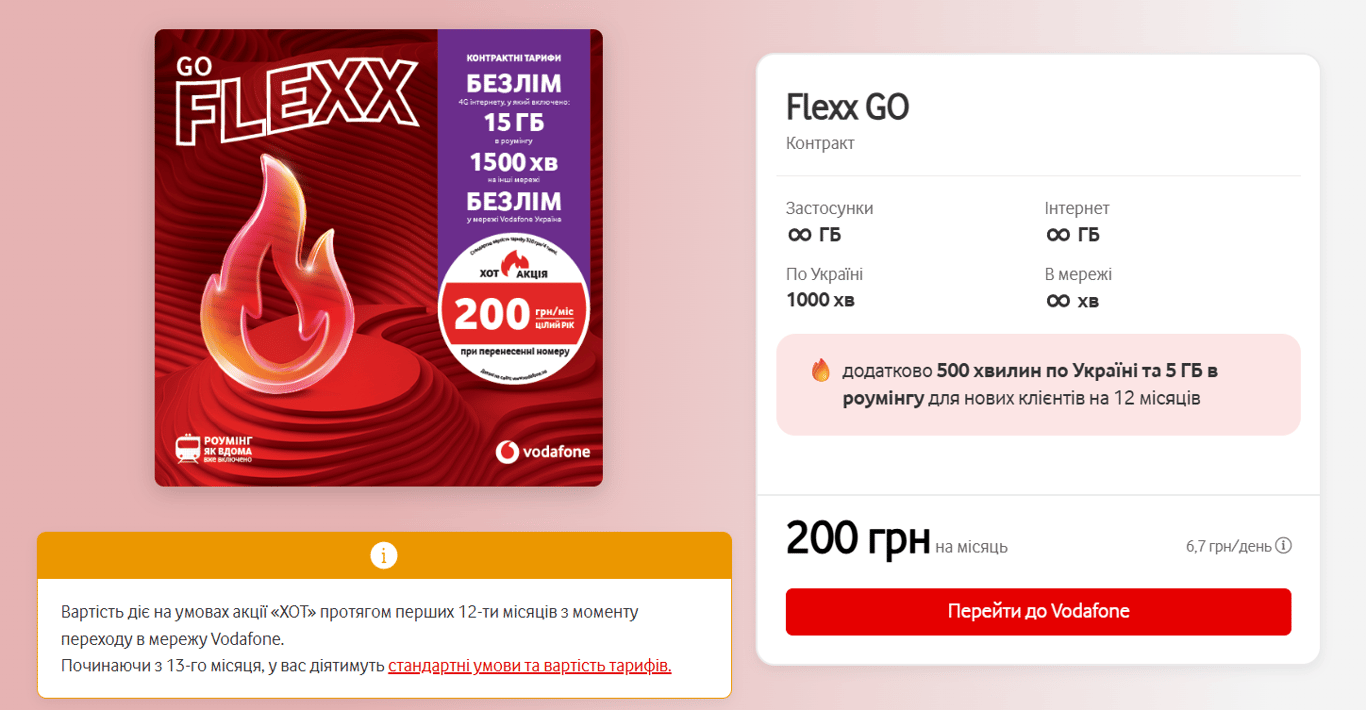Click the Flexx GO tariff title
The width and height of the screenshot is (1366, 710).
(x=847, y=107)
